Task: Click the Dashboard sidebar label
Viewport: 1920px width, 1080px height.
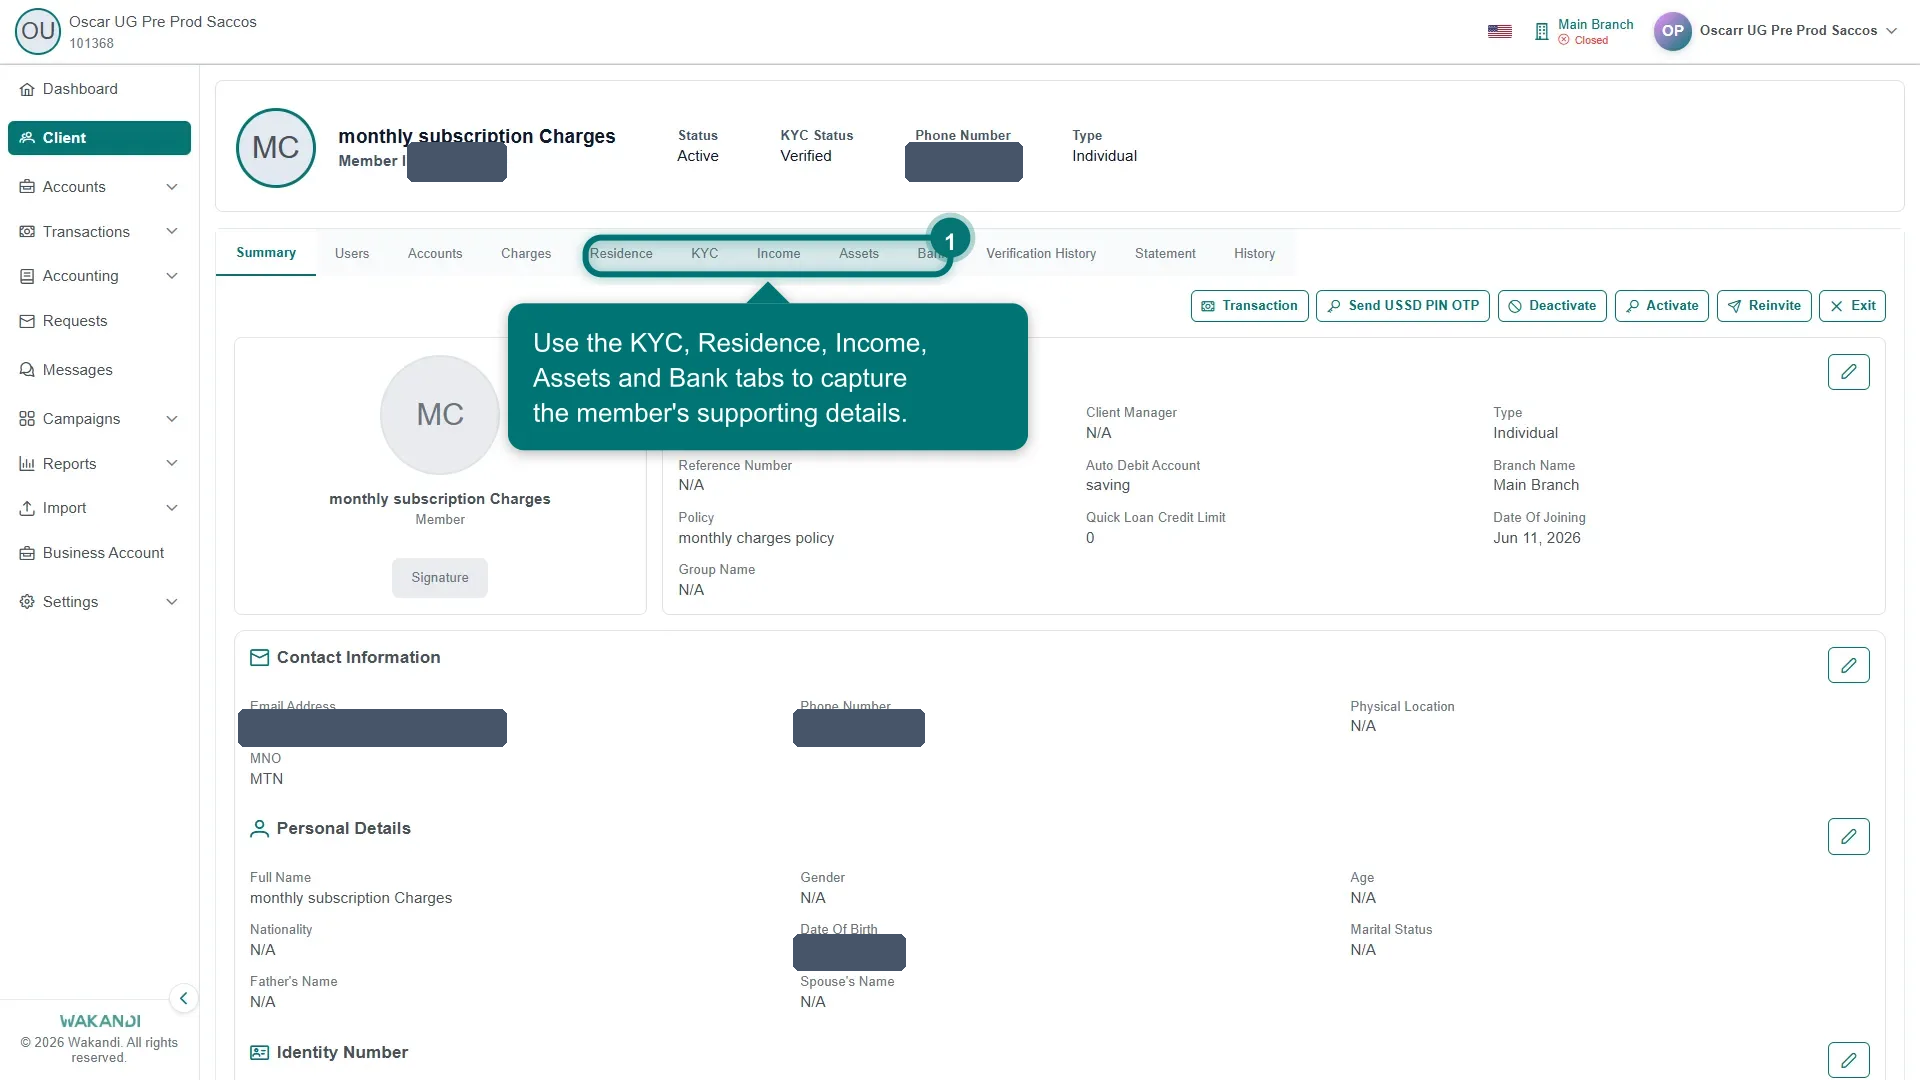Action: [80, 89]
